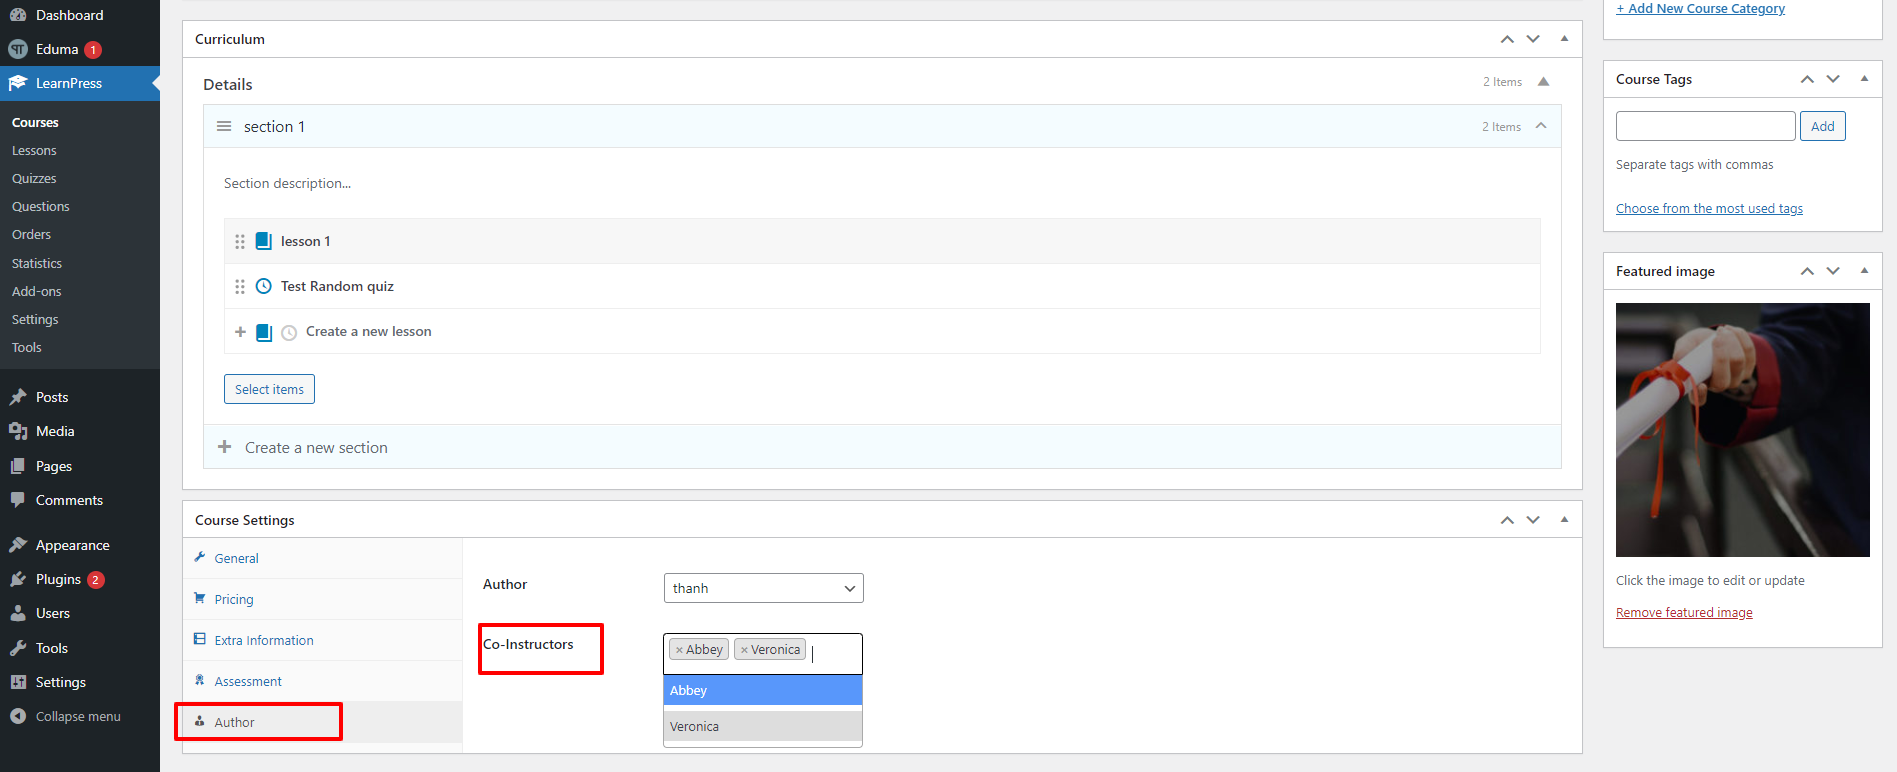This screenshot has height=772, width=1897.
Task: Open LearnPress Tools submenu
Action: tap(27, 347)
